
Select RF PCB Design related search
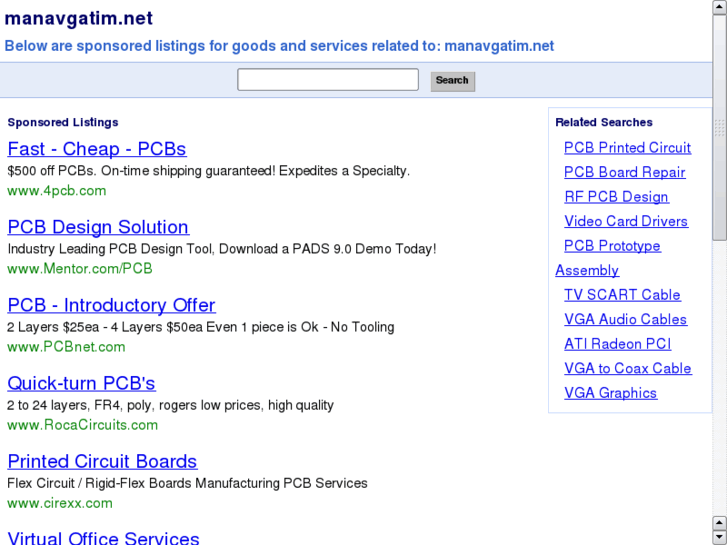point(616,197)
